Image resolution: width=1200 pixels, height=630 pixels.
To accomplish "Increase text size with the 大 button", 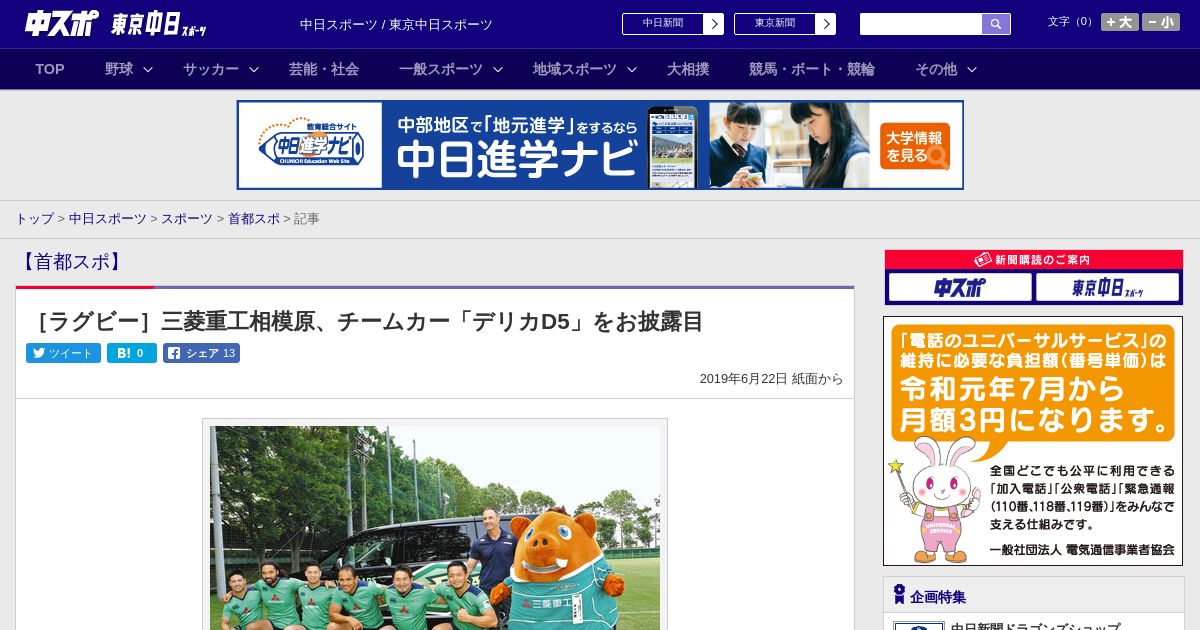I will (x=1120, y=22).
